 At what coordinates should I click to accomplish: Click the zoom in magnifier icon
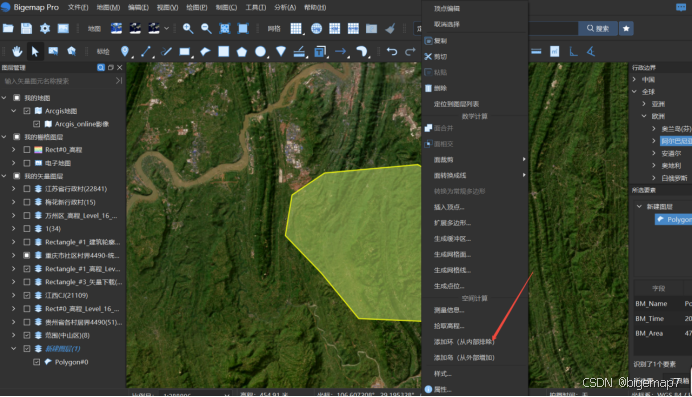[188, 29]
